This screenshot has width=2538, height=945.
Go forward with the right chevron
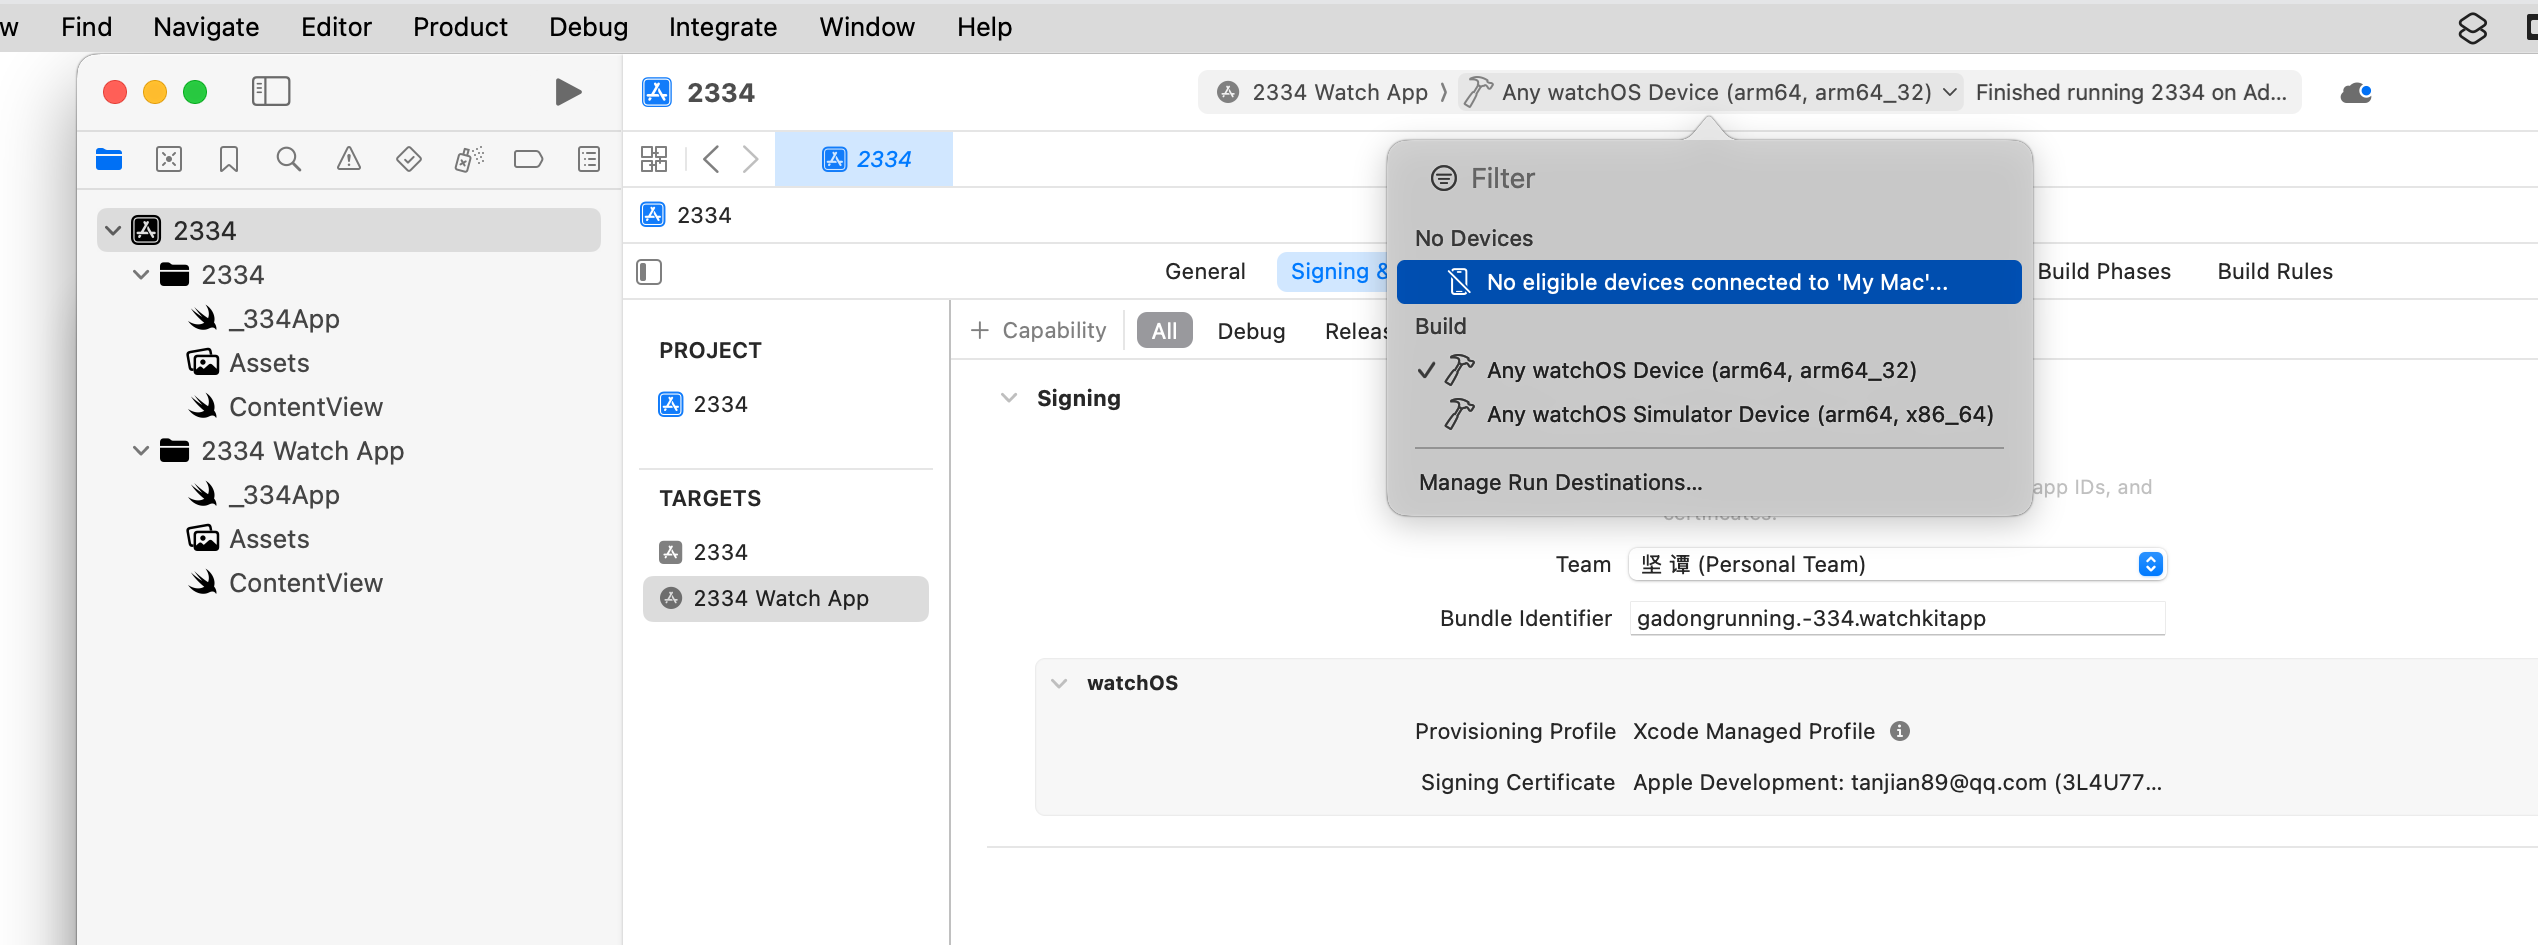tap(751, 159)
